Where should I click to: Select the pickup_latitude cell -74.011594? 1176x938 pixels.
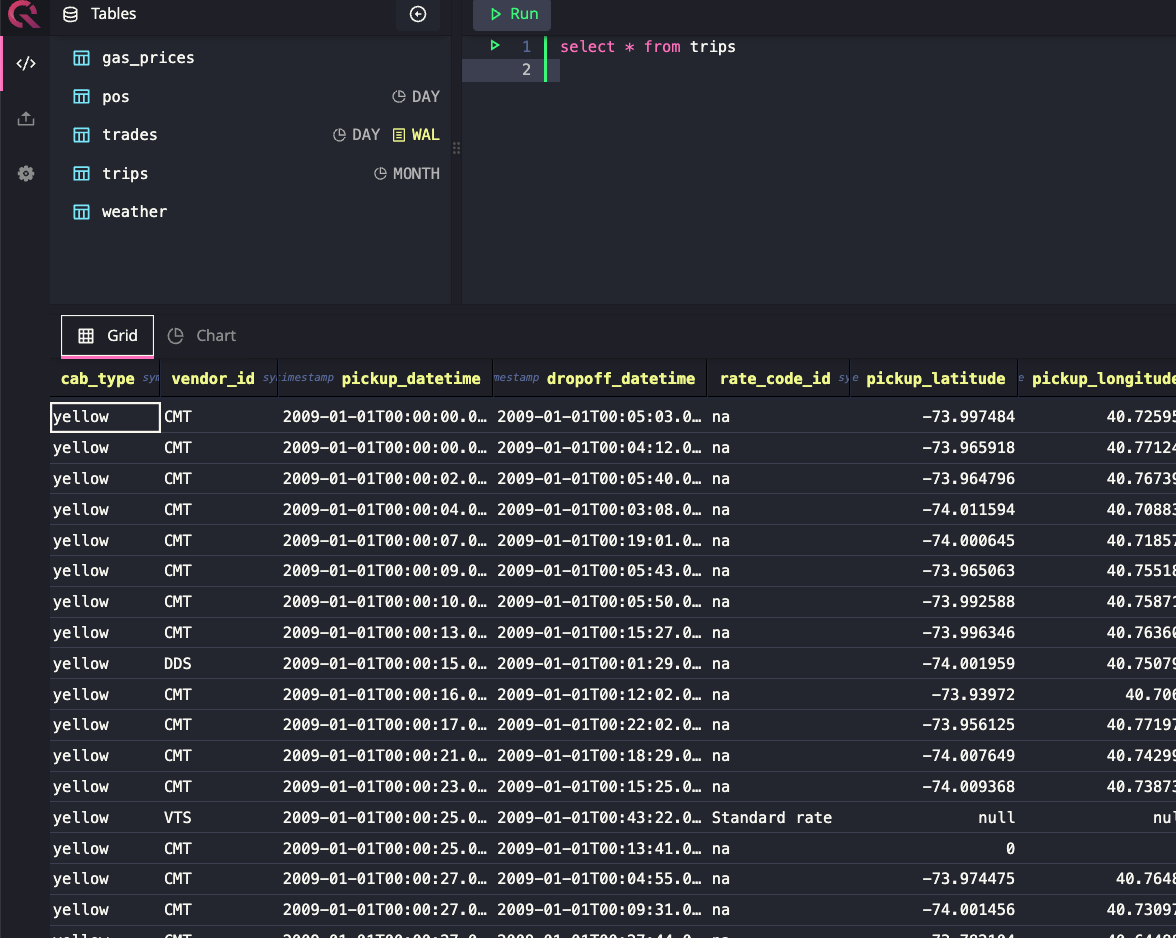pos(933,510)
